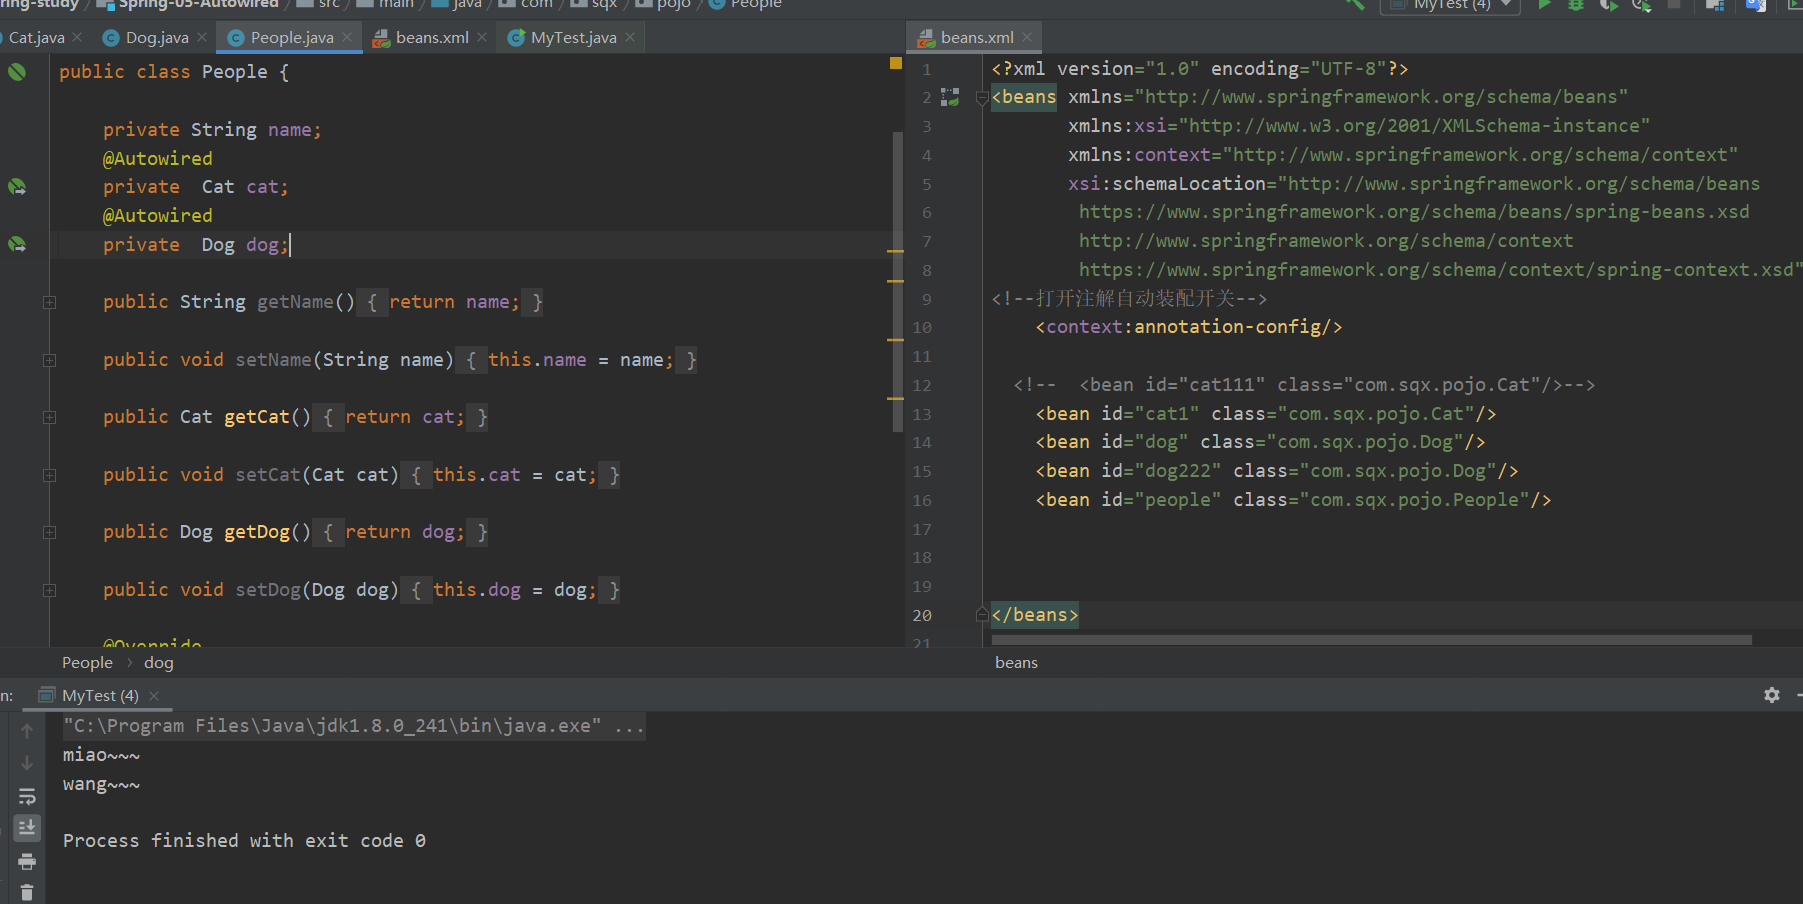
Task: Click the first @Autowired annotation above Cat
Action: (x=157, y=159)
